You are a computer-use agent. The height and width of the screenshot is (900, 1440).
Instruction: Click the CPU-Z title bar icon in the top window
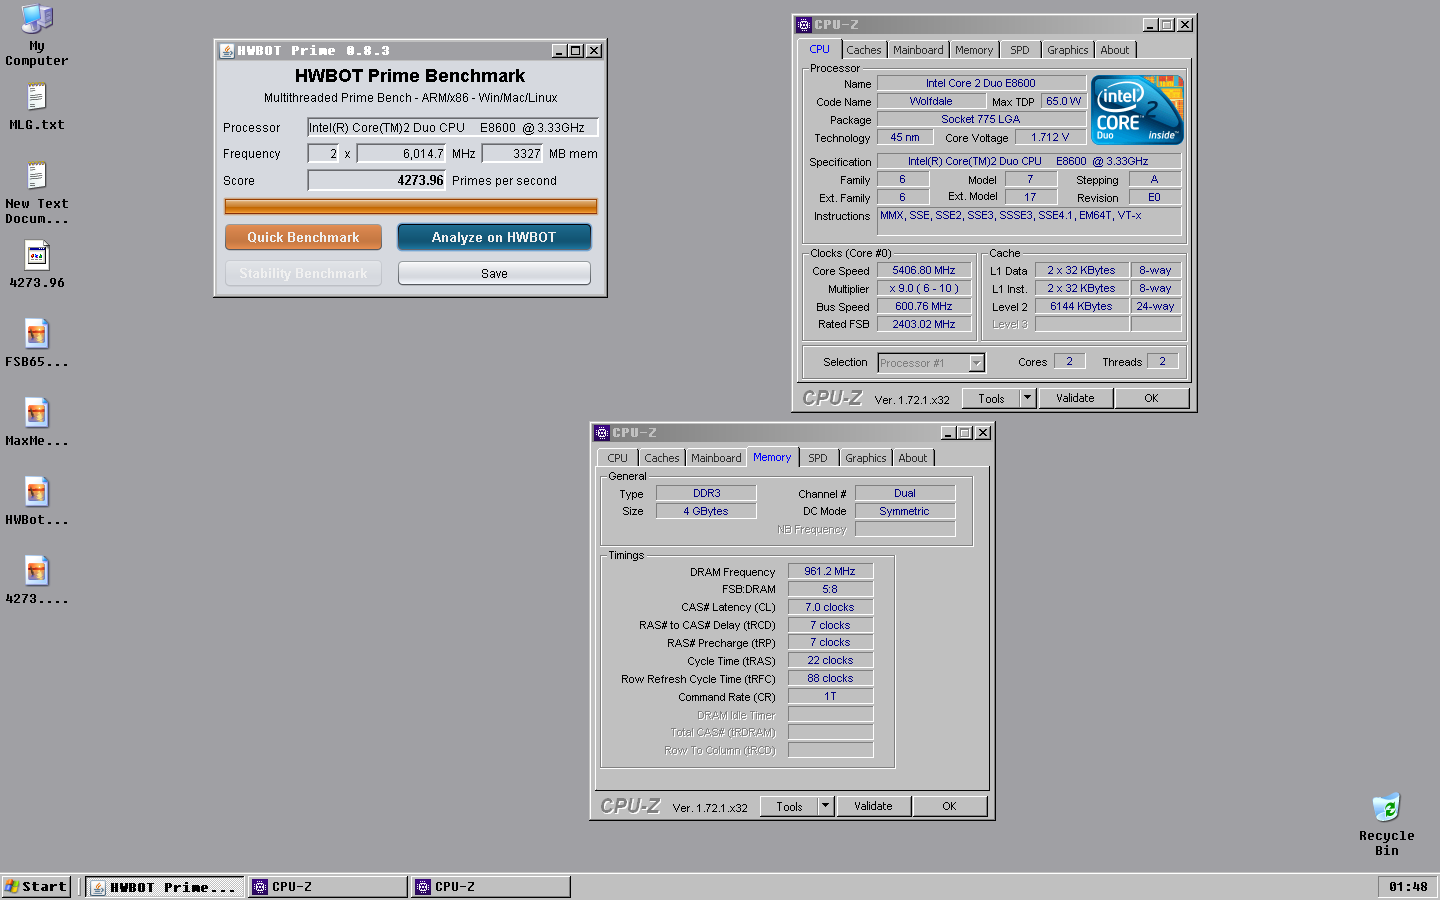click(804, 25)
